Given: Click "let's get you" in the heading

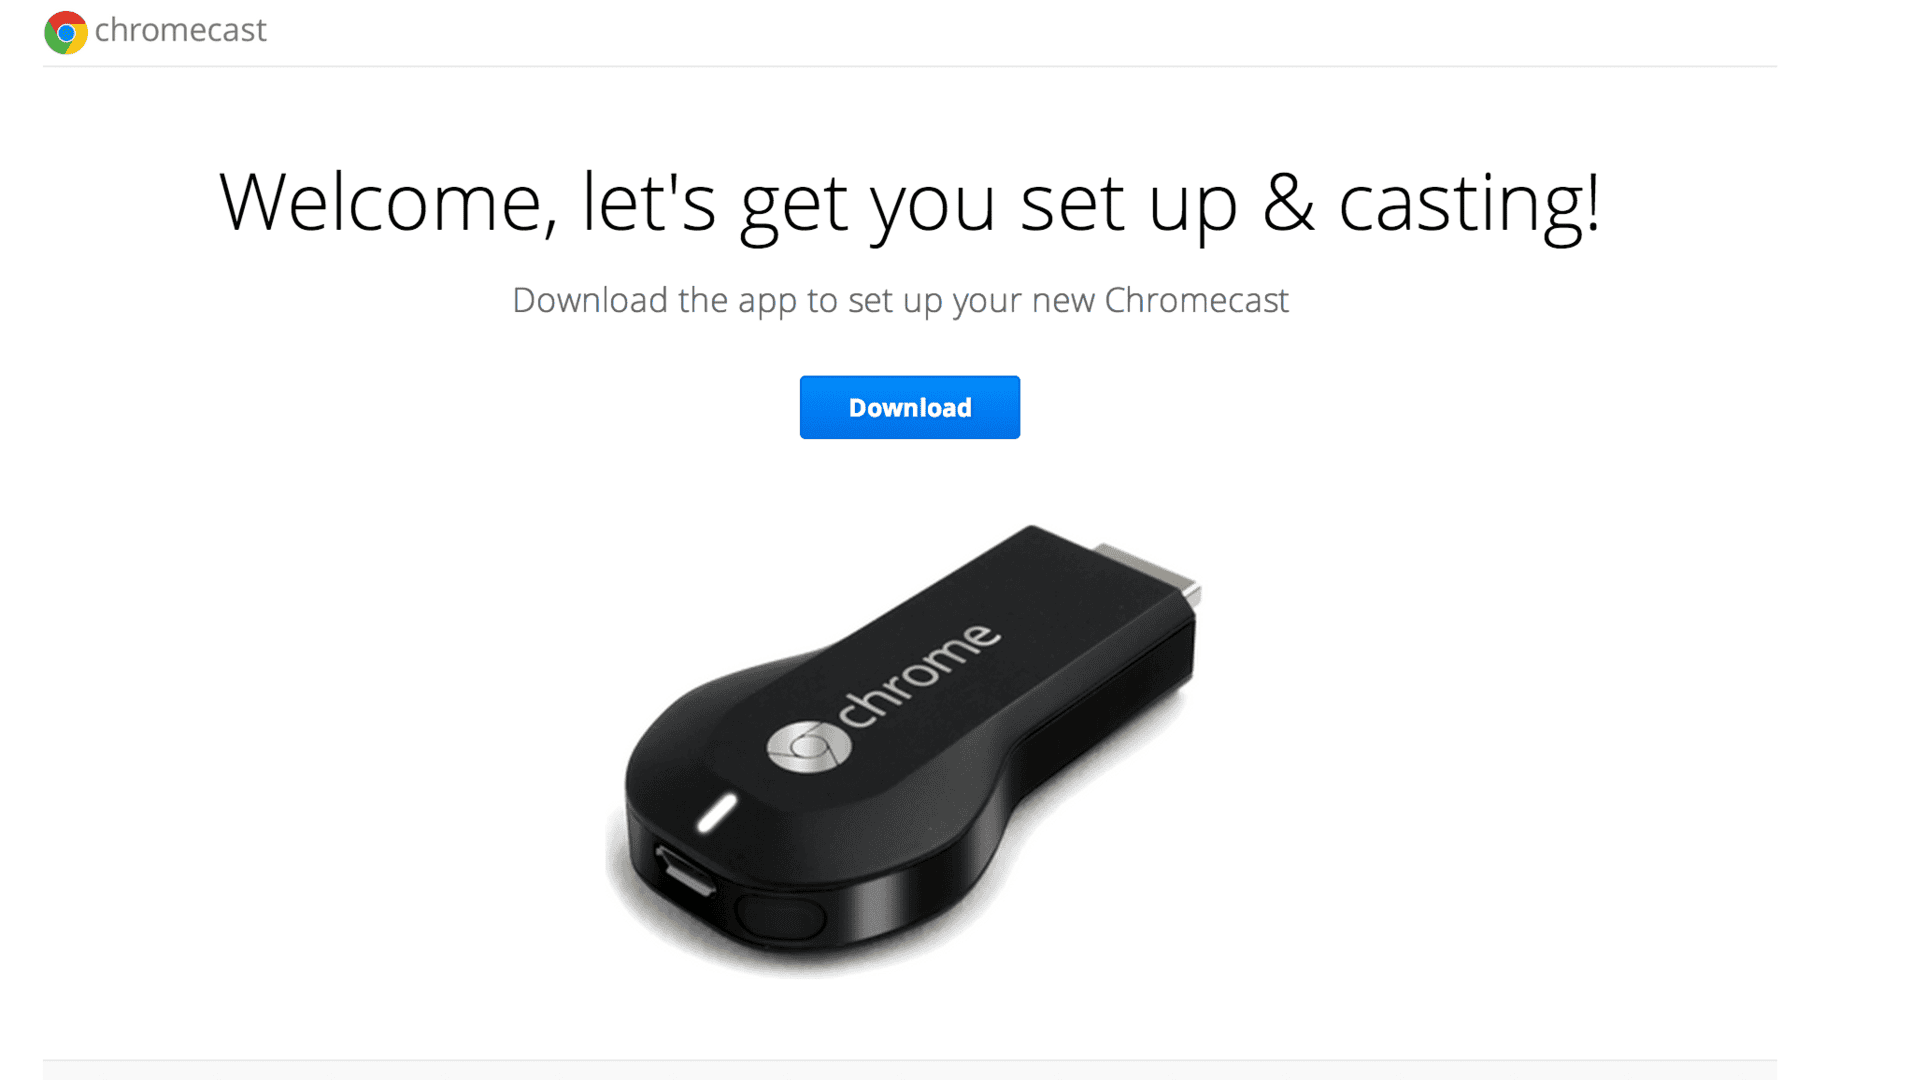Looking at the screenshot, I should click(x=789, y=207).
